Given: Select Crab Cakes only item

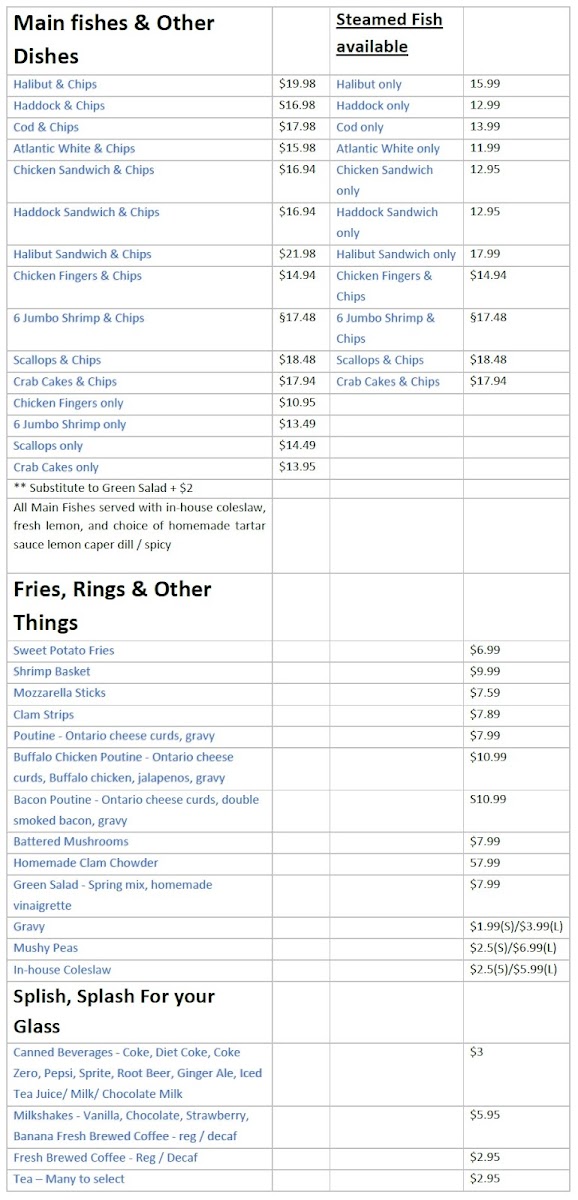Looking at the screenshot, I should click(x=56, y=468).
